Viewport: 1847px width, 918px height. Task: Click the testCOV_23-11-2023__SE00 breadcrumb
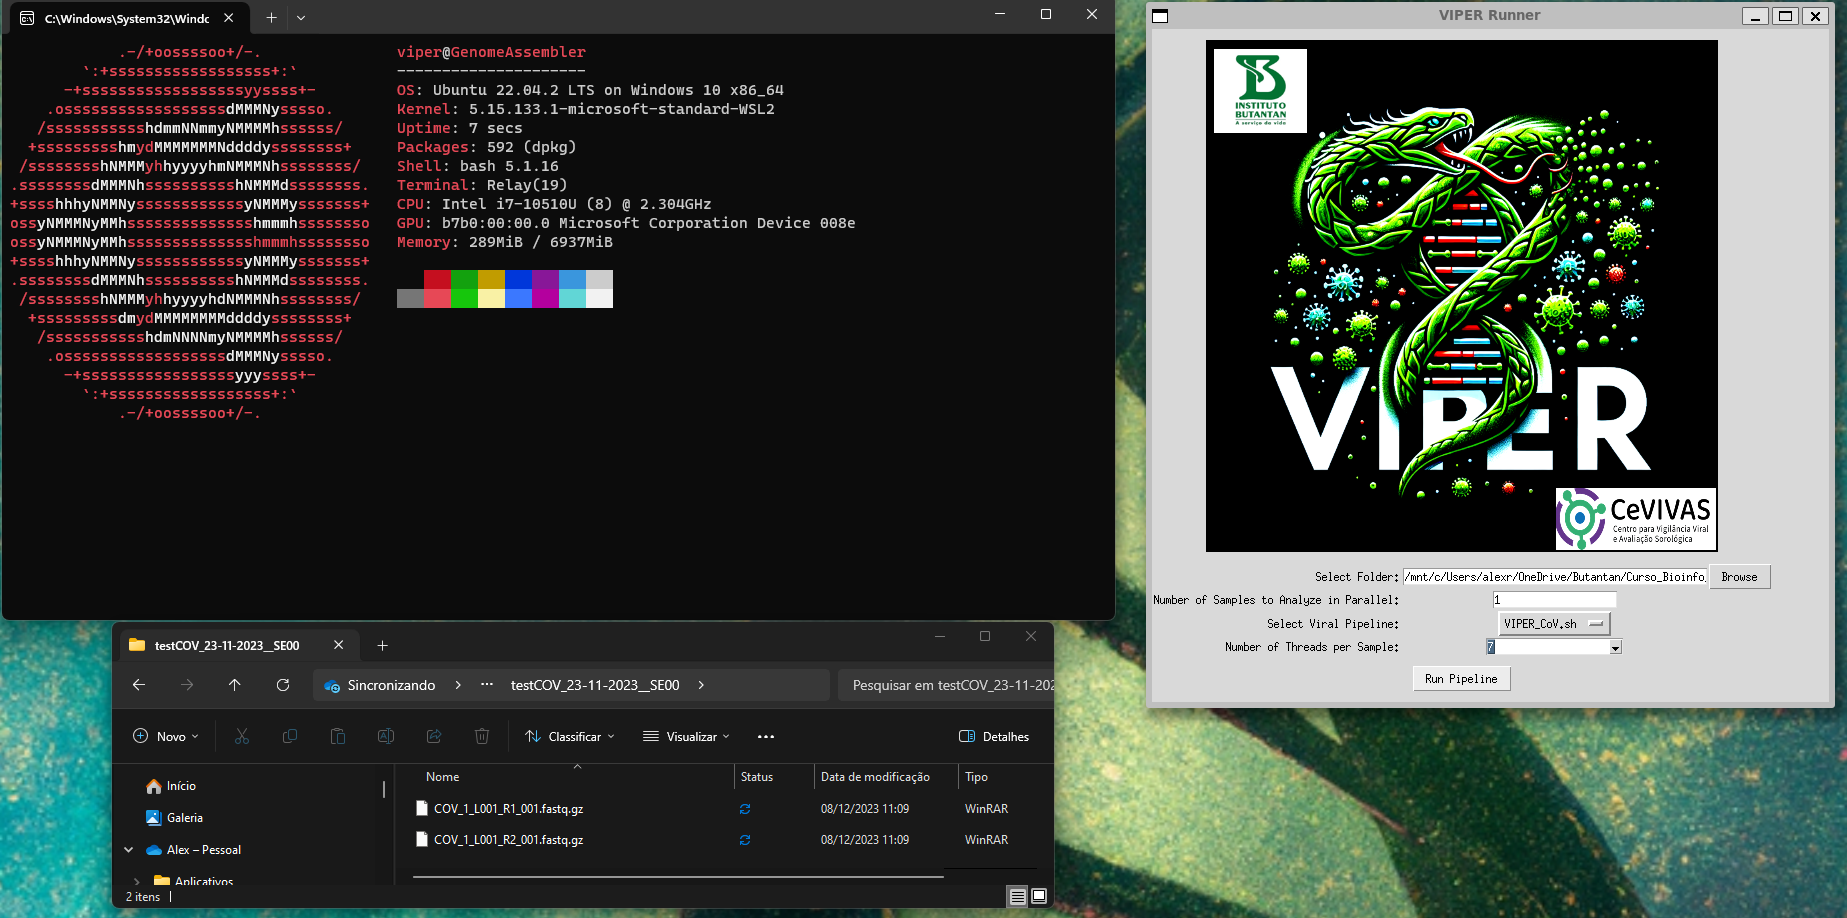pyautogui.click(x=595, y=685)
